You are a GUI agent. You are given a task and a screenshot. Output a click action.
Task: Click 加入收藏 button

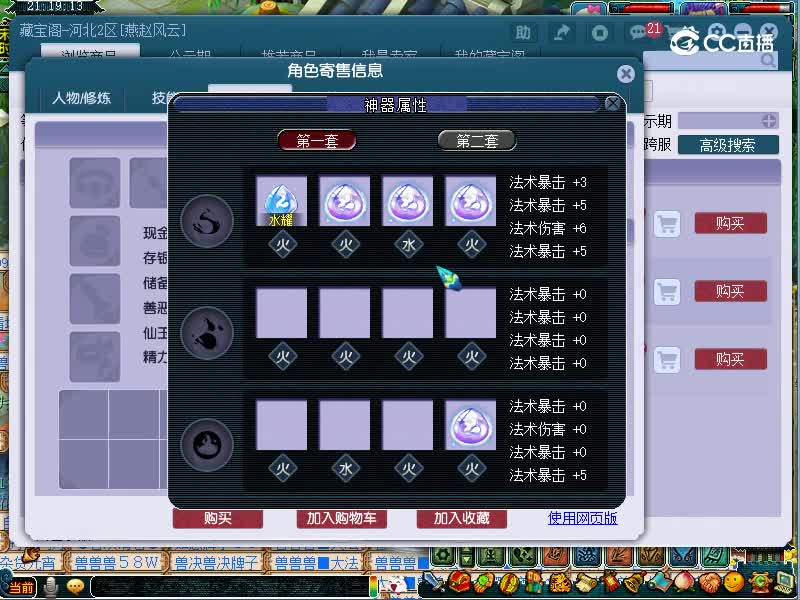(x=461, y=518)
